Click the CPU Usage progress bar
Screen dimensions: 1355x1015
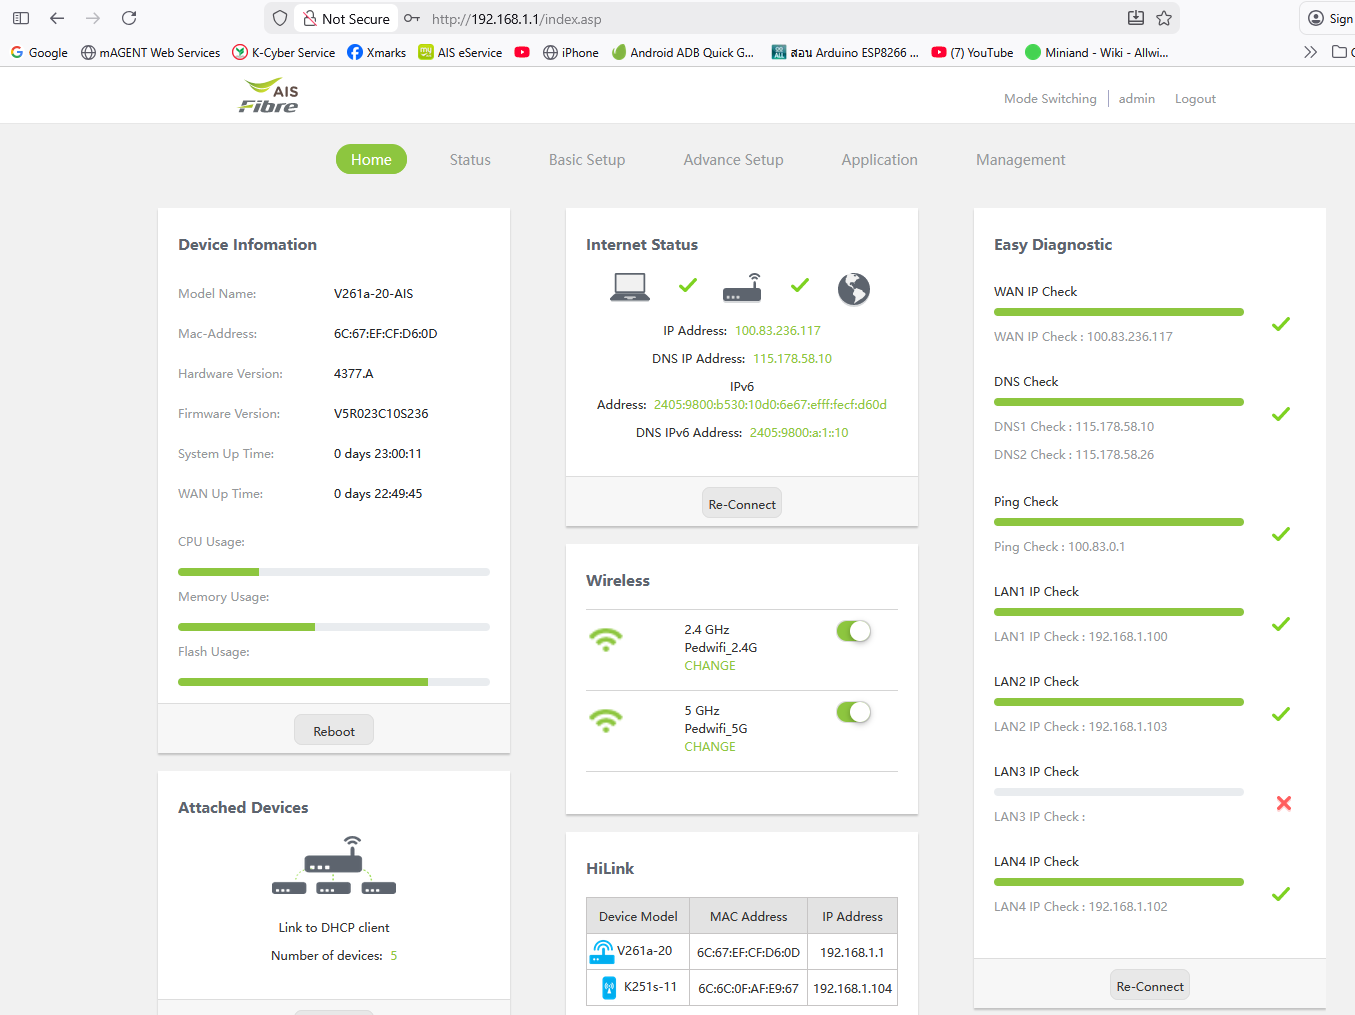pyautogui.click(x=334, y=572)
